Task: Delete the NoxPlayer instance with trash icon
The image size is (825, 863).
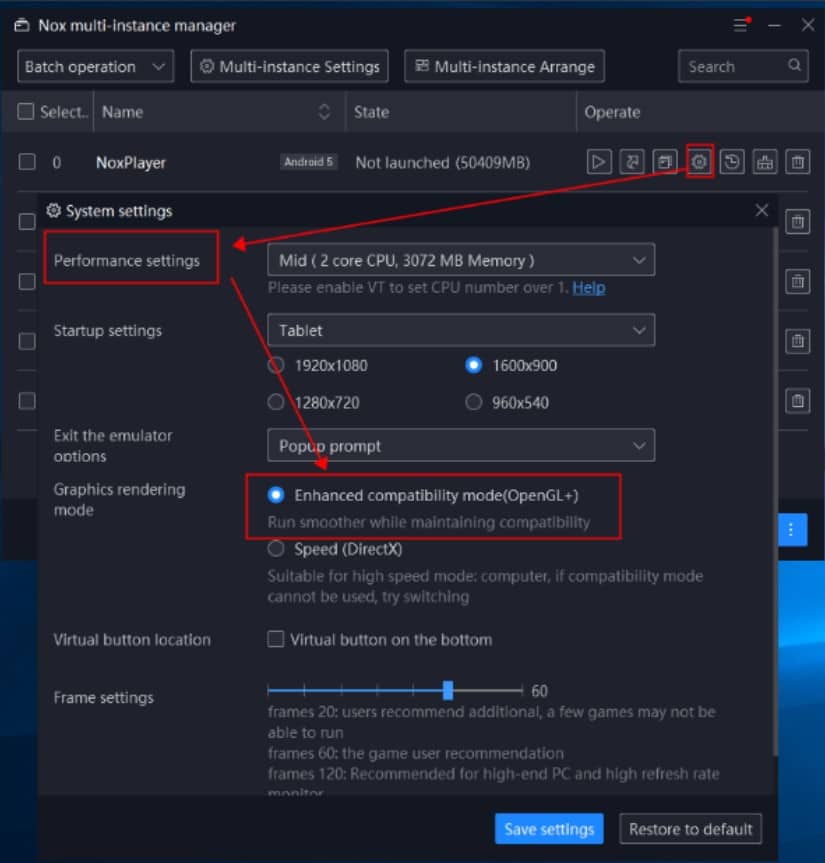Action: 797,162
